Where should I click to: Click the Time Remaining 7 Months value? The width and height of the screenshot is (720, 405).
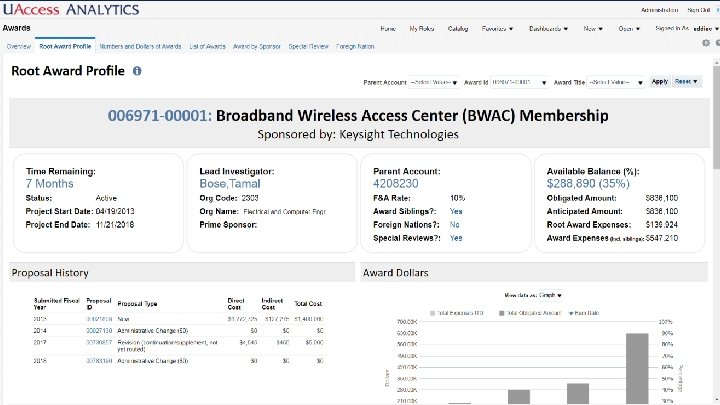[49, 184]
